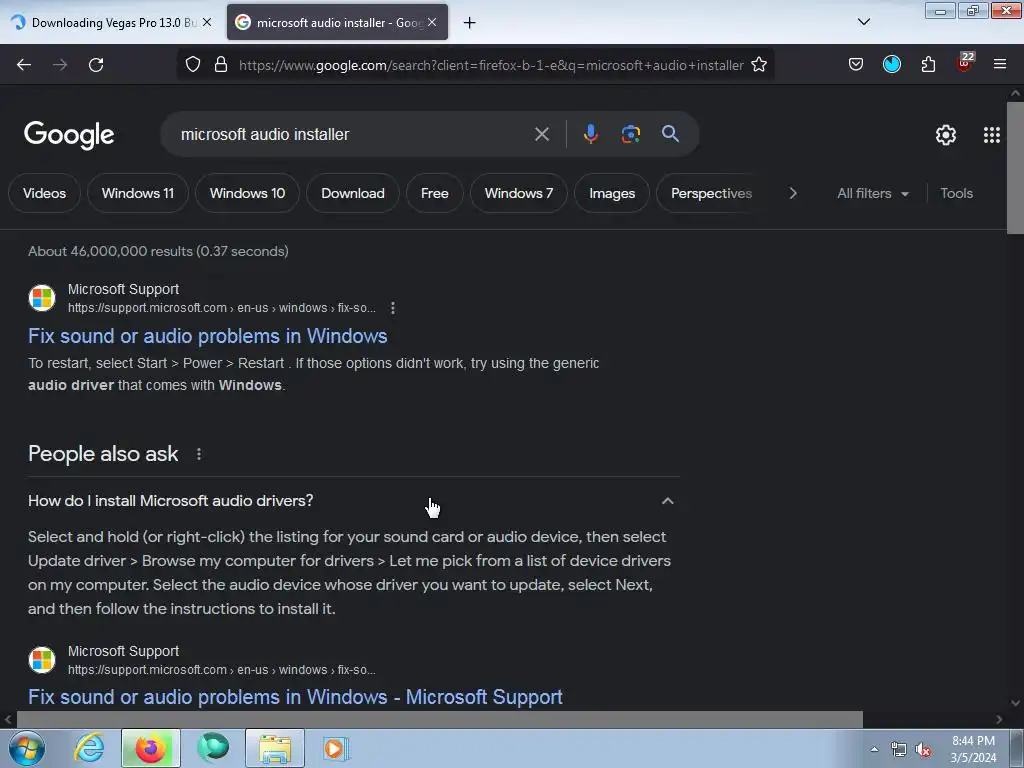The height and width of the screenshot is (768, 1024).
Task: Switch to Perspectives results
Action: click(711, 193)
